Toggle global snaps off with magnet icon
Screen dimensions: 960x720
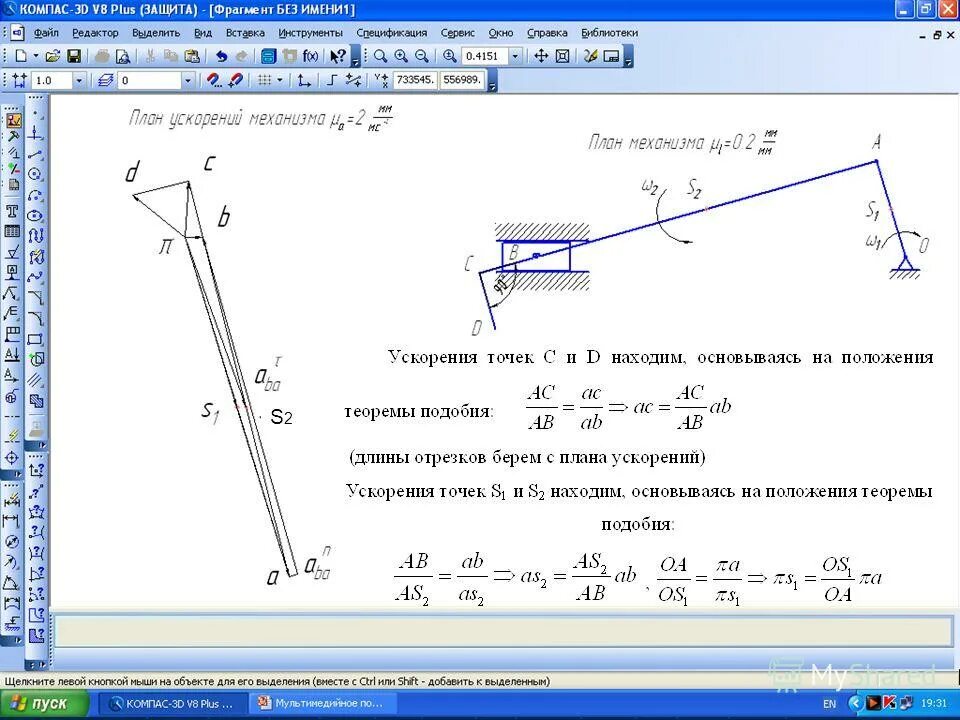[x=235, y=80]
